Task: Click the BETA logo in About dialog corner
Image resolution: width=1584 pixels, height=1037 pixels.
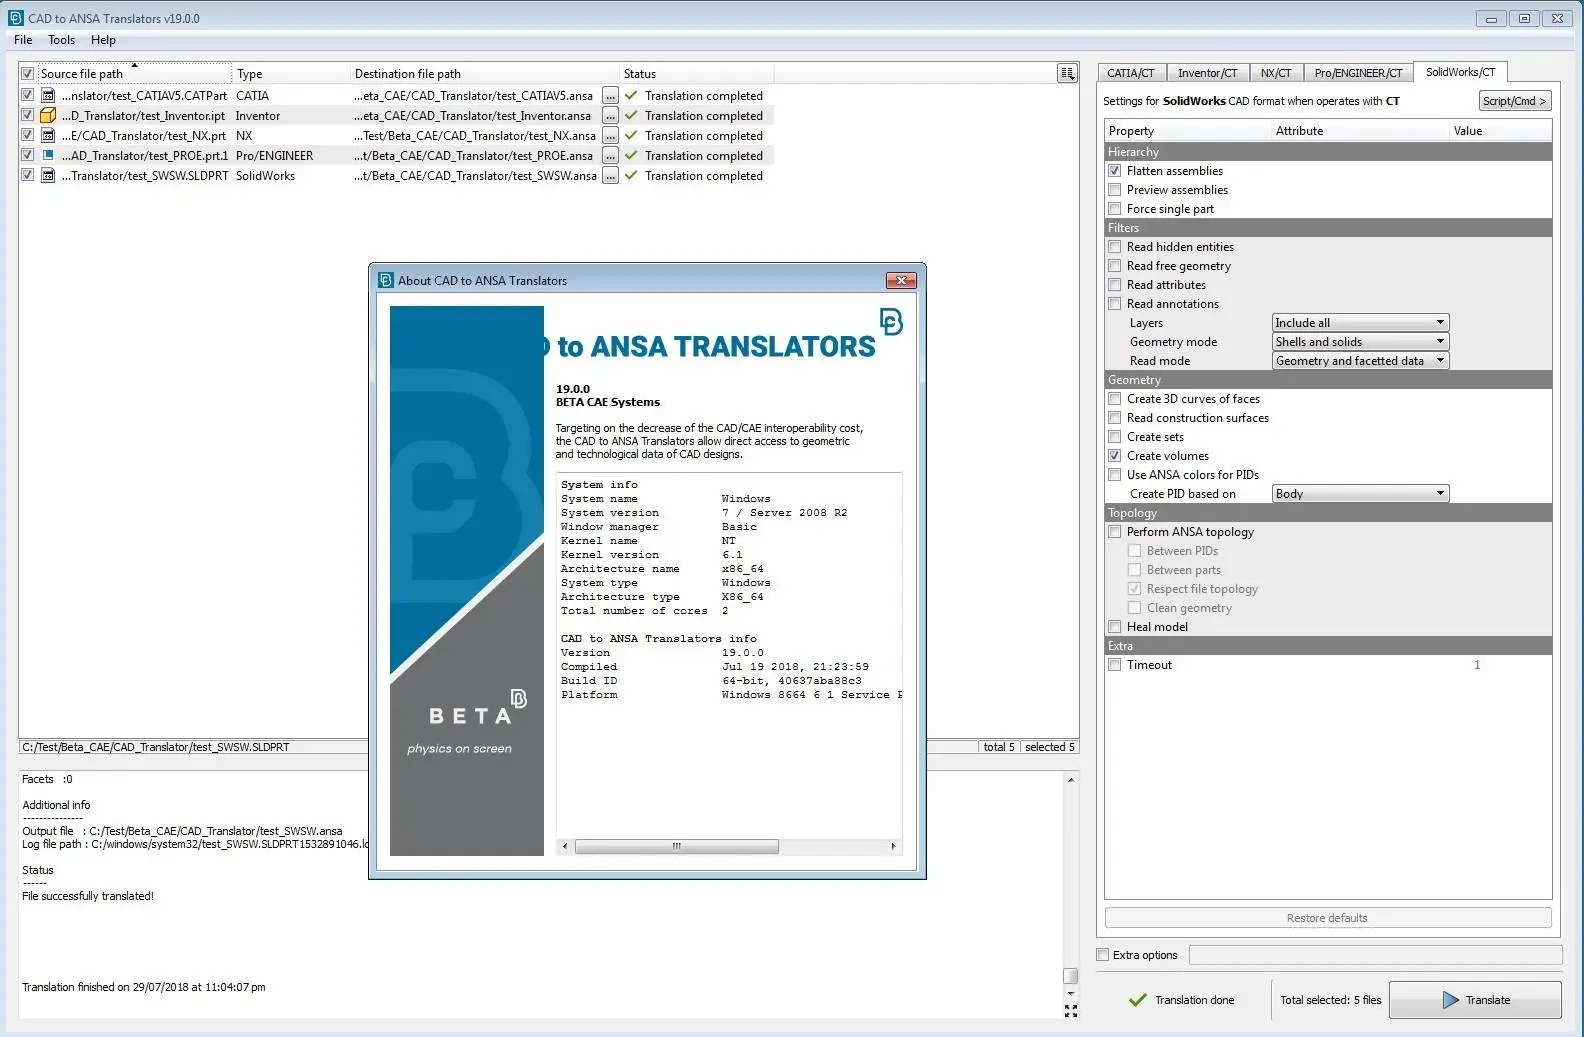Action: [x=891, y=321]
